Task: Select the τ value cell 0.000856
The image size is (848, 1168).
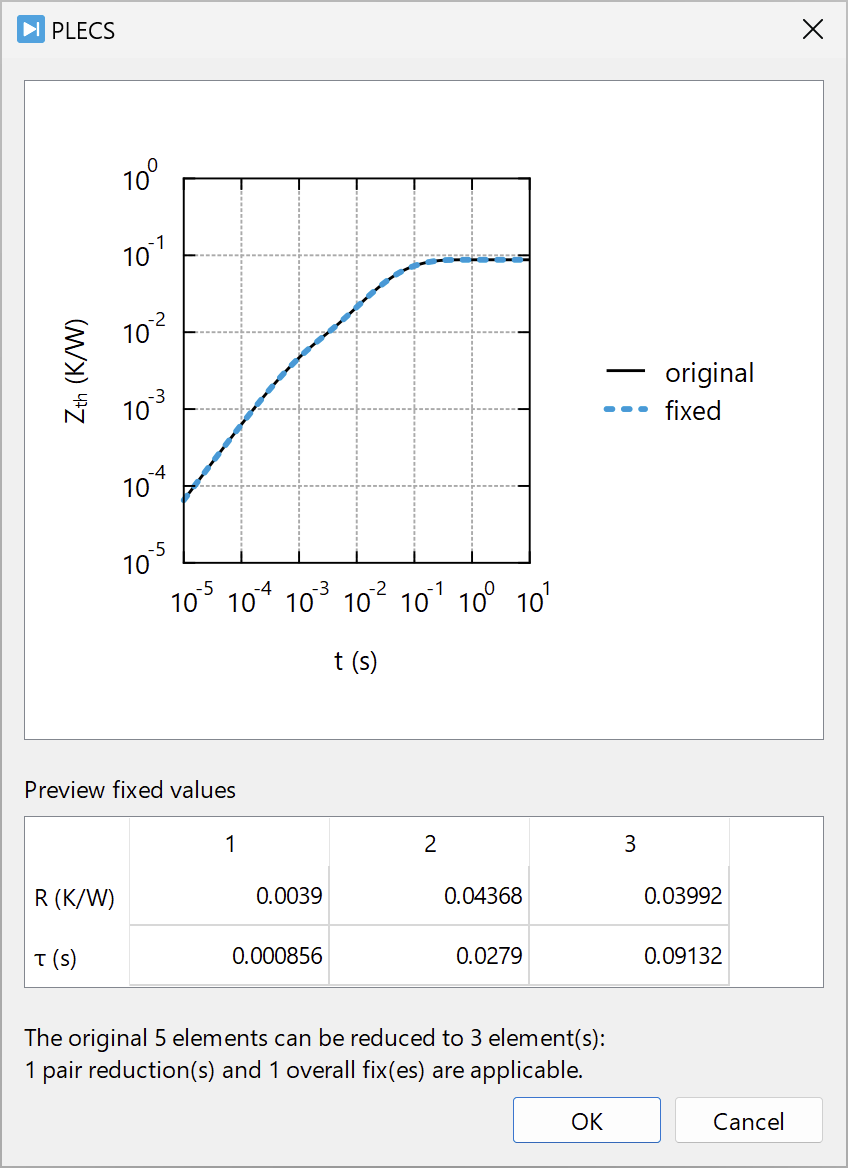Action: coord(230,956)
